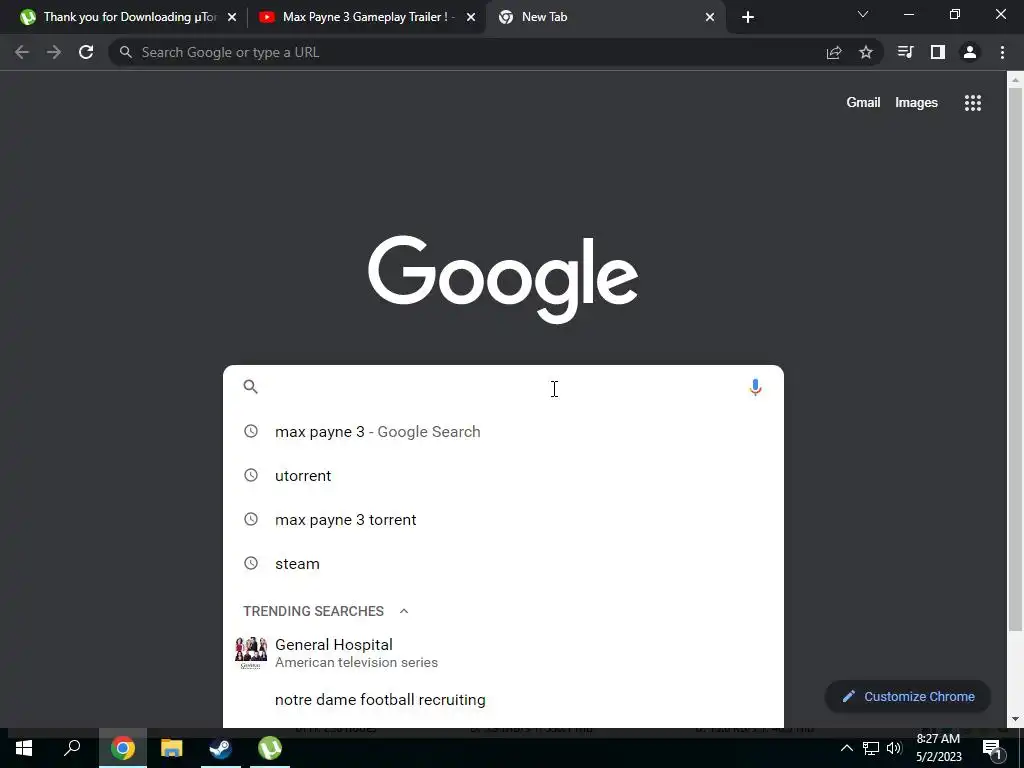
Task: Click the clock icon beside utorrent suggestion
Action: 251,475
